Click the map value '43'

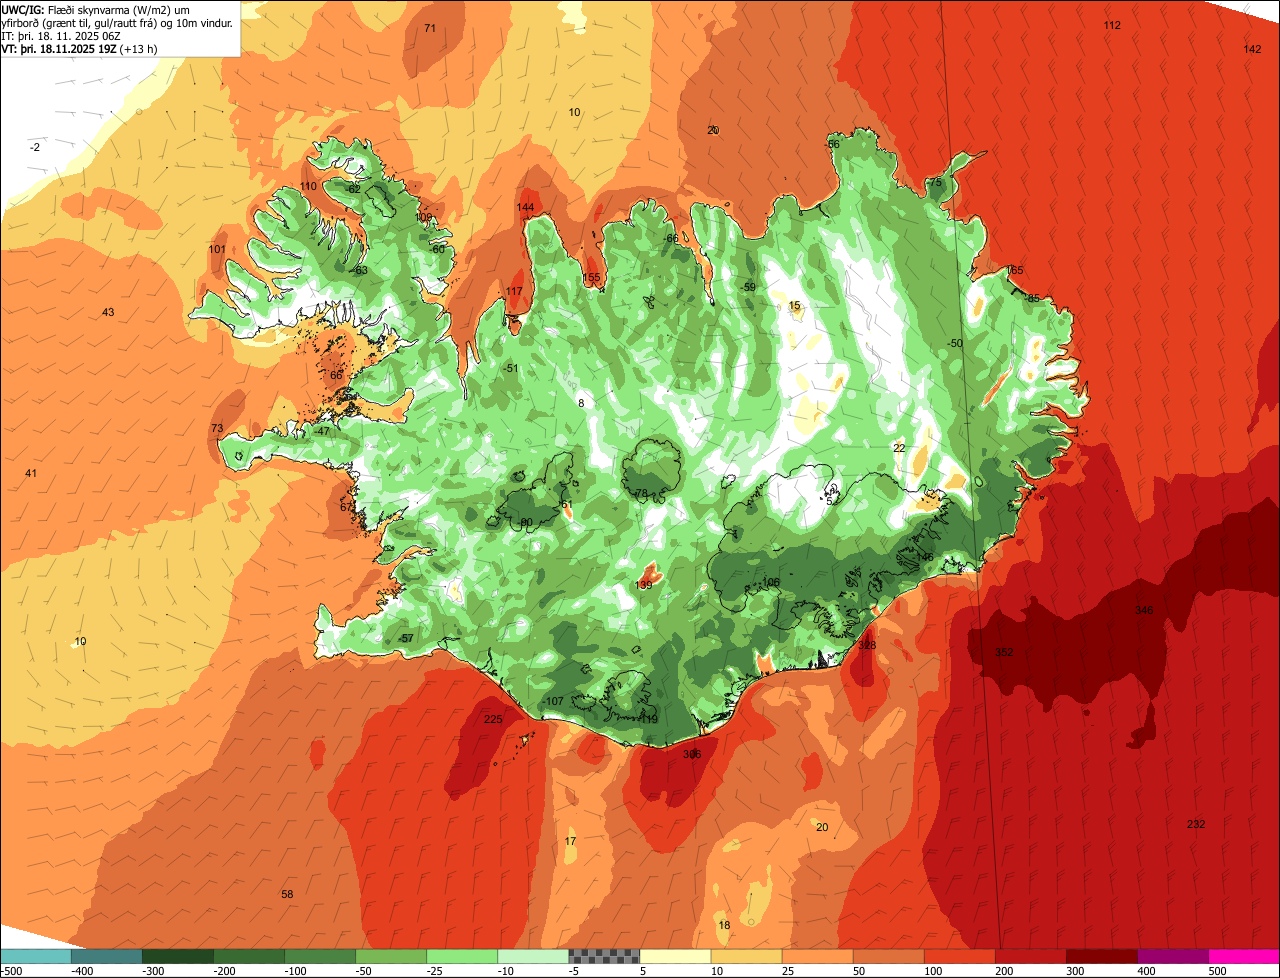108,313
